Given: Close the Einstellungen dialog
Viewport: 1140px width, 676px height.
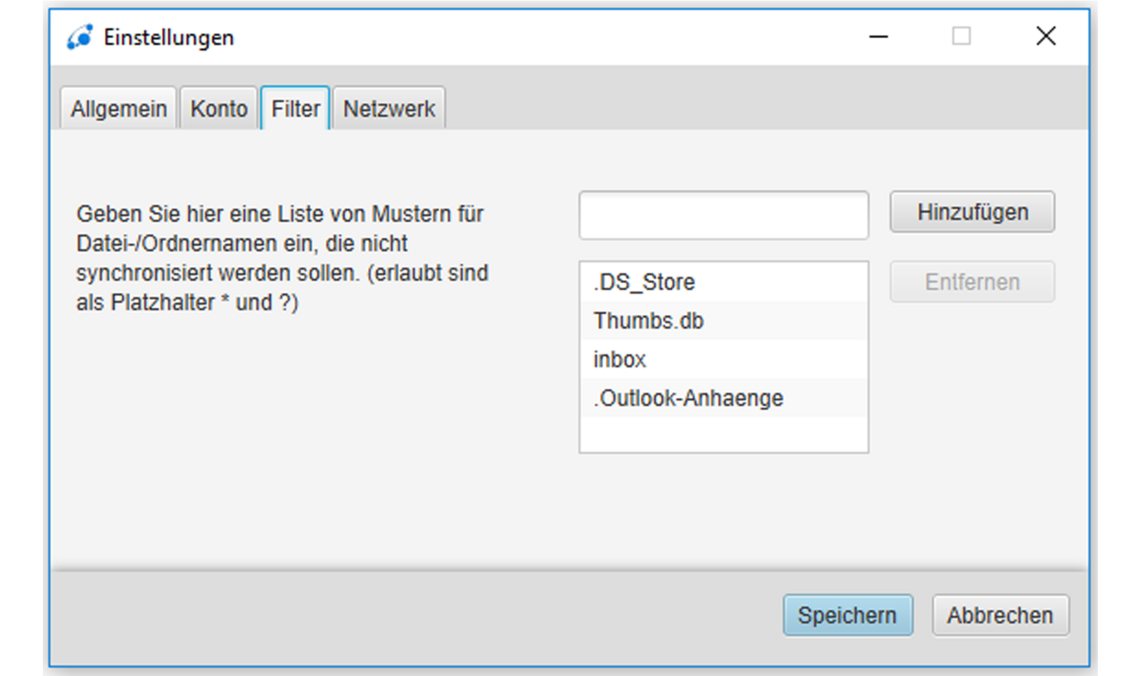Looking at the screenshot, I should coord(1046,36).
